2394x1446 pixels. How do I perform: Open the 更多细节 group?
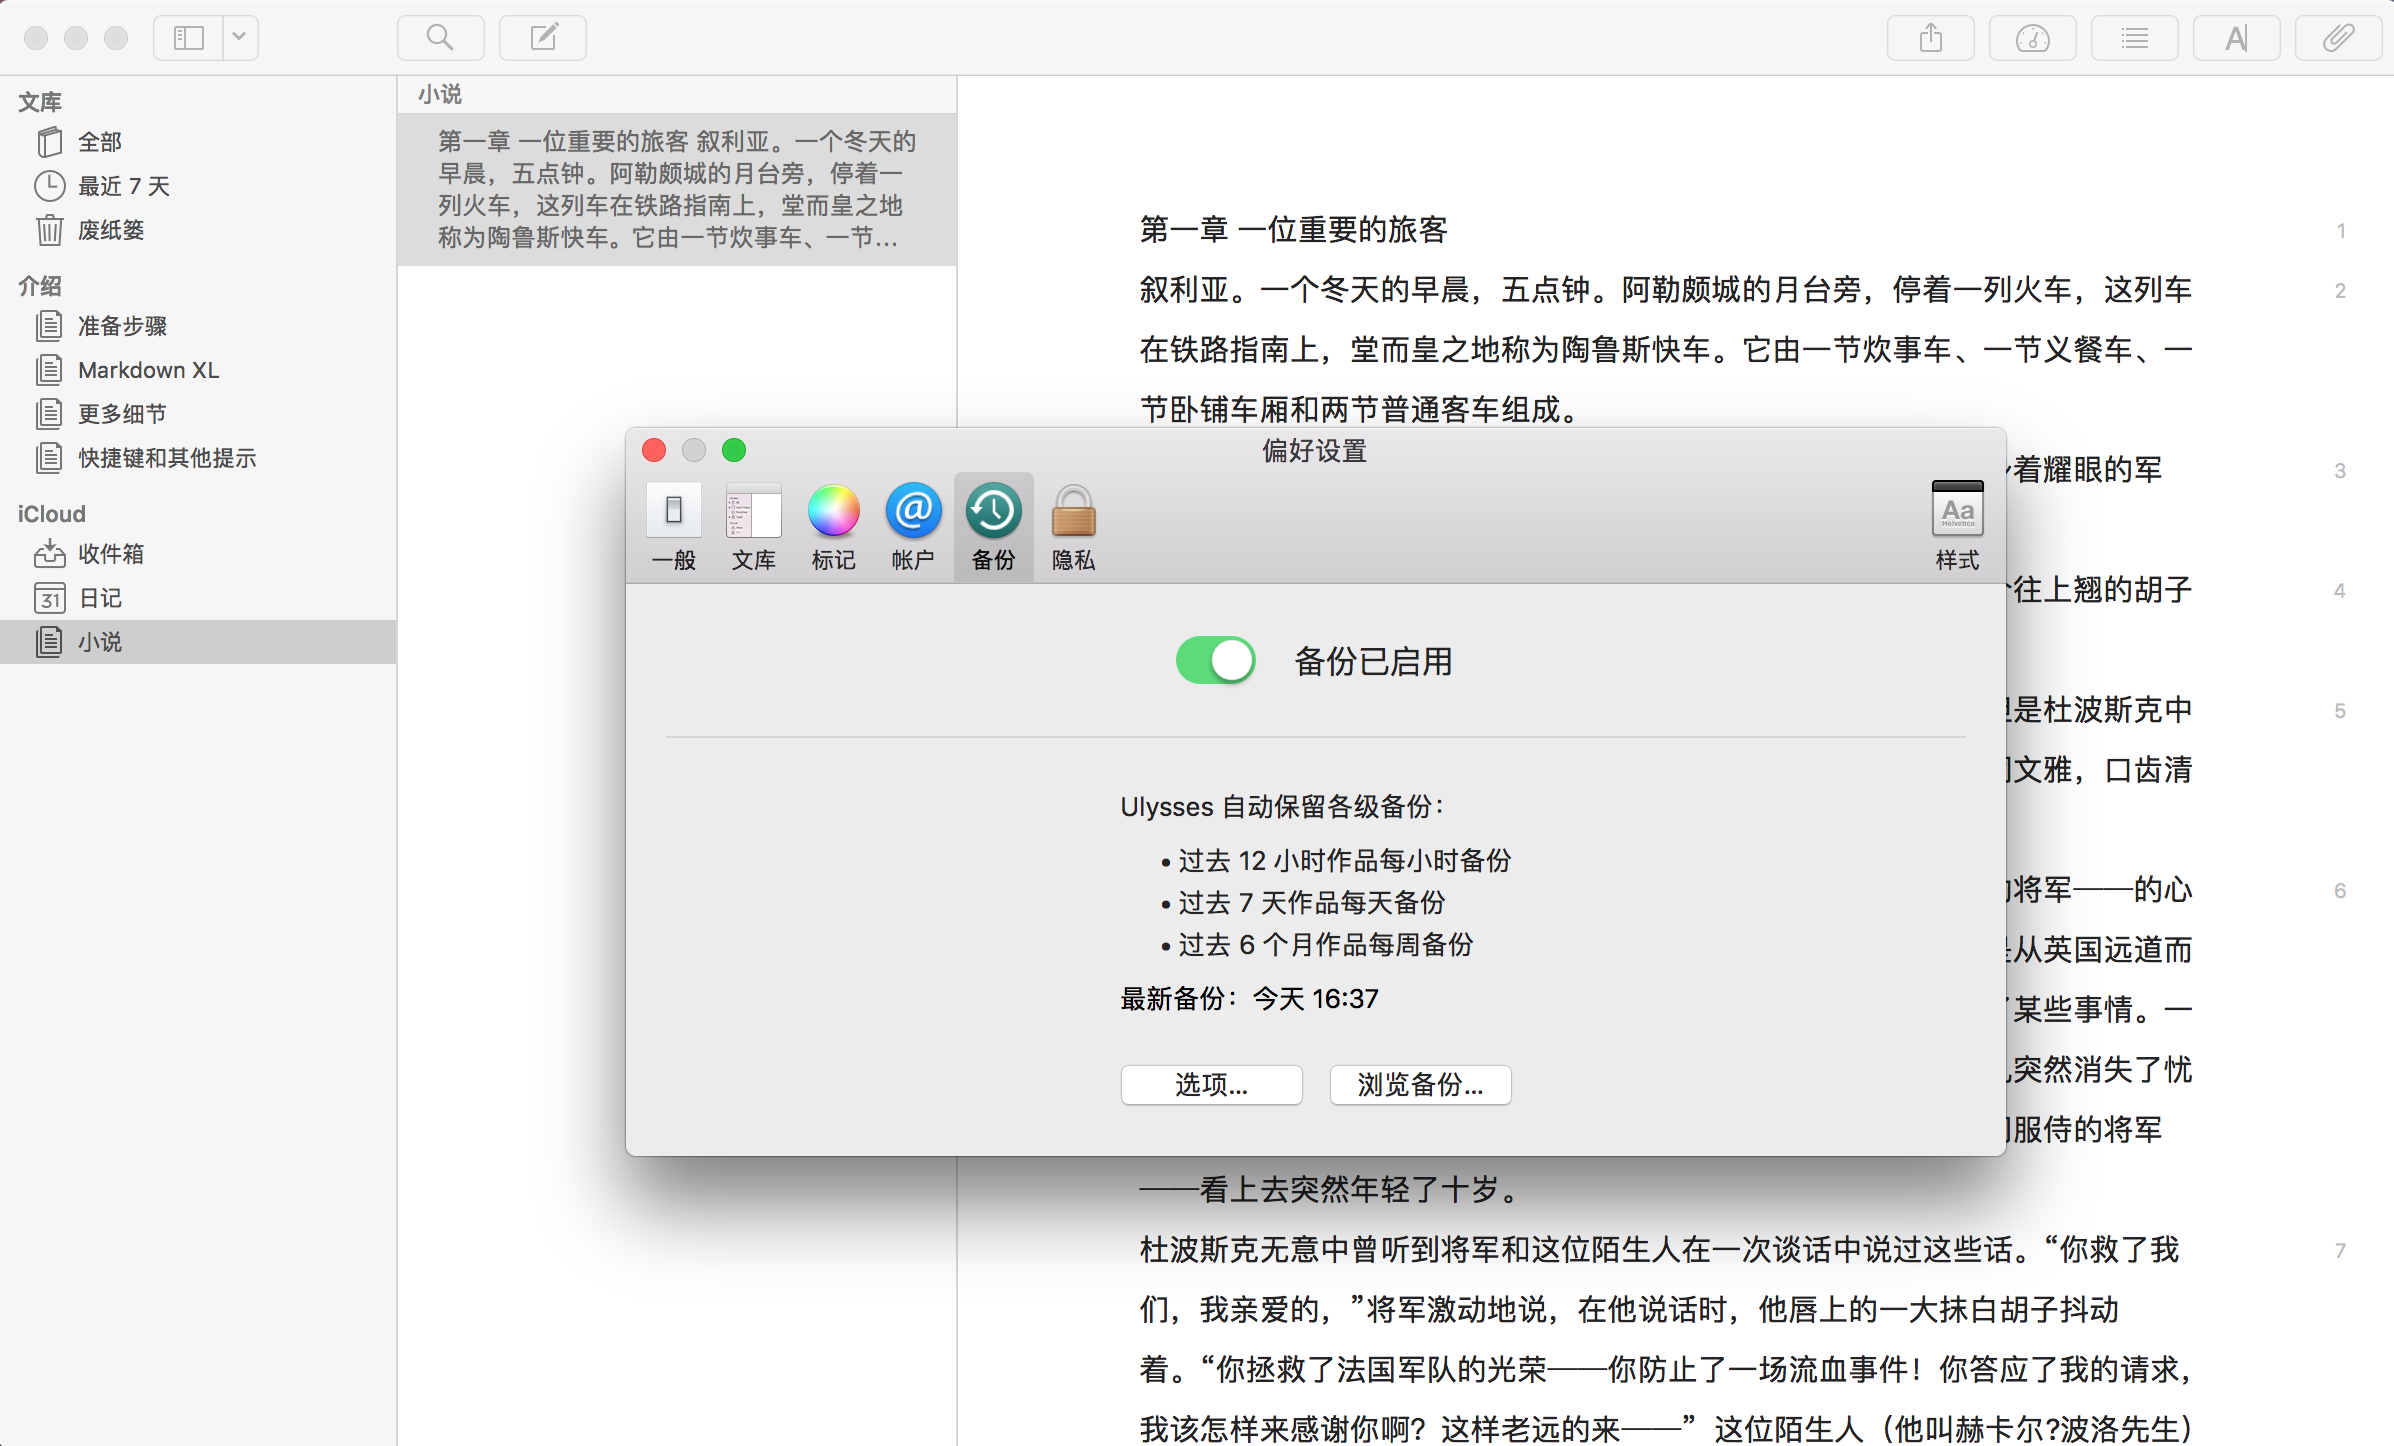(199, 414)
